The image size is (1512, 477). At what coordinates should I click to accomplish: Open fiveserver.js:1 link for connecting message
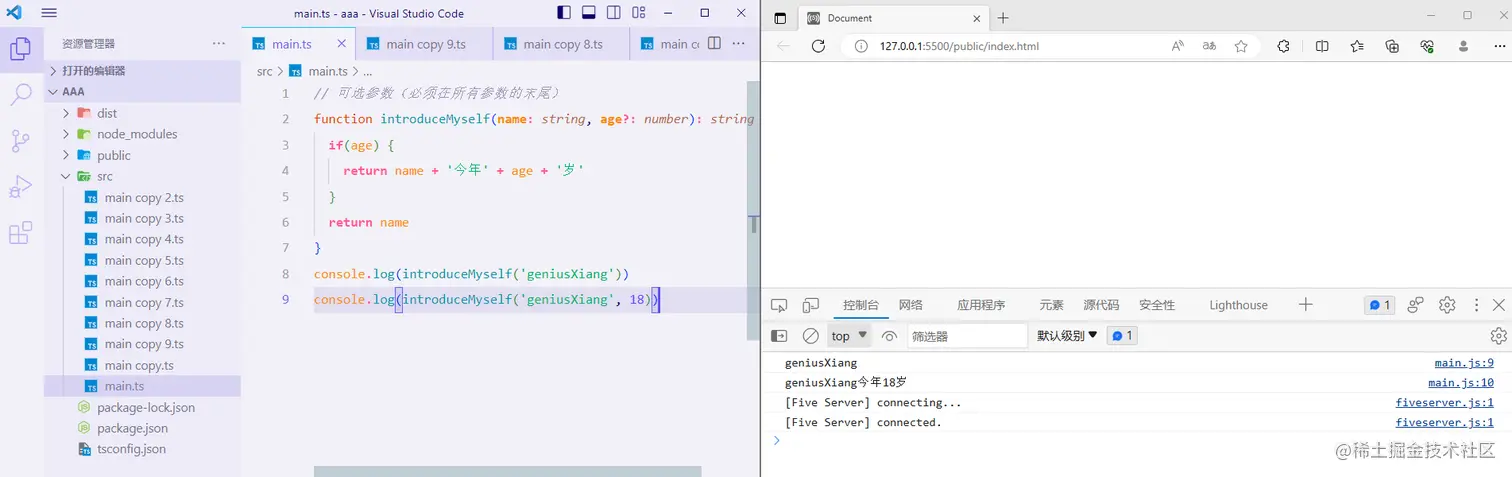pos(1445,402)
